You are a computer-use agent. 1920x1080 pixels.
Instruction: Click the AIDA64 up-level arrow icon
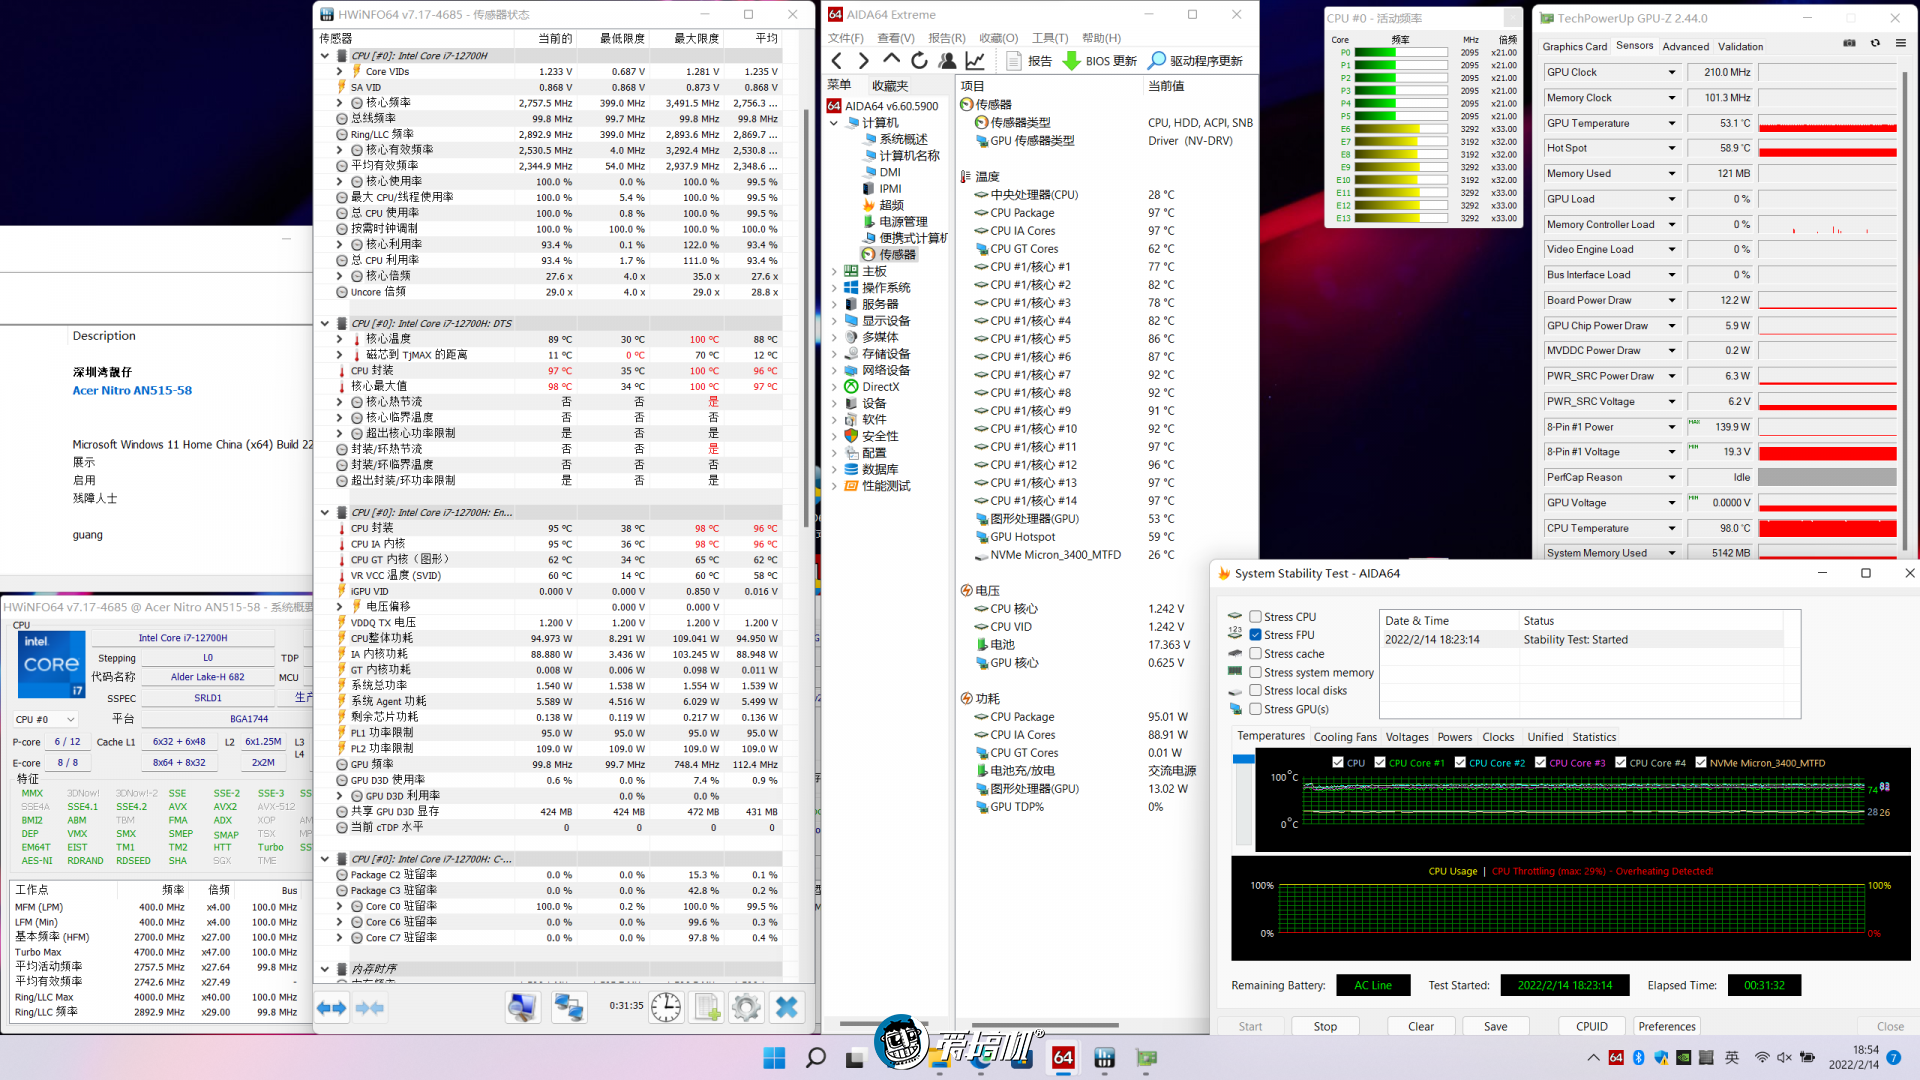pyautogui.click(x=891, y=60)
